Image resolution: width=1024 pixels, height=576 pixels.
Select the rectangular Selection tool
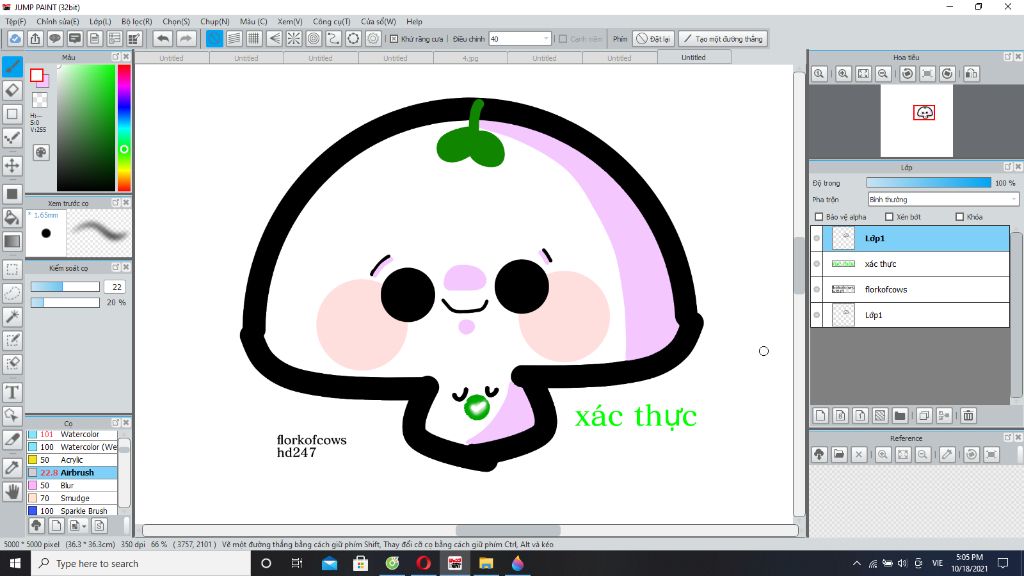[x=12, y=269]
